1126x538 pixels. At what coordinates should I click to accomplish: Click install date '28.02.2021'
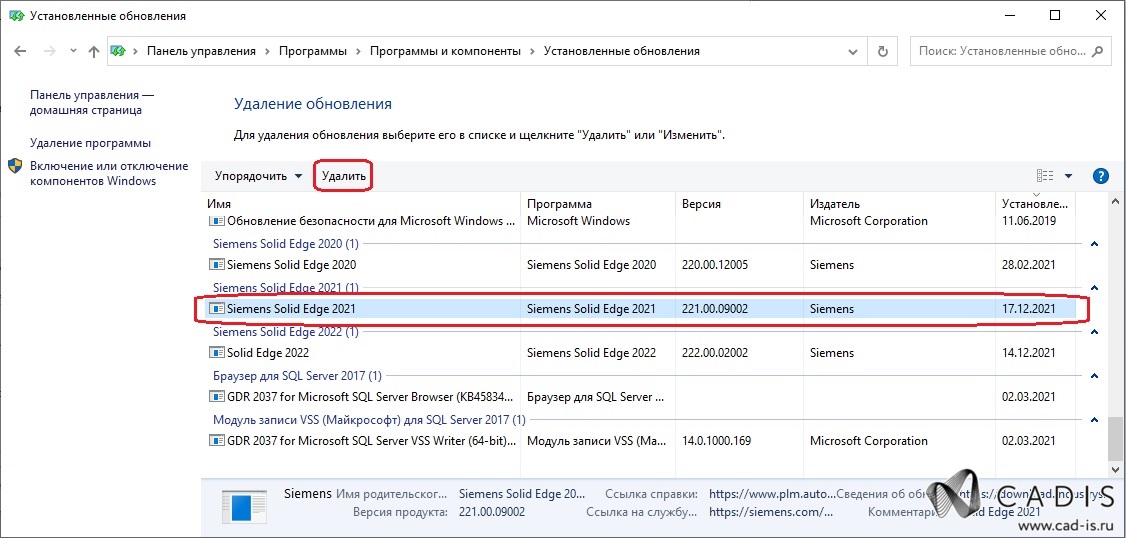tap(1028, 265)
